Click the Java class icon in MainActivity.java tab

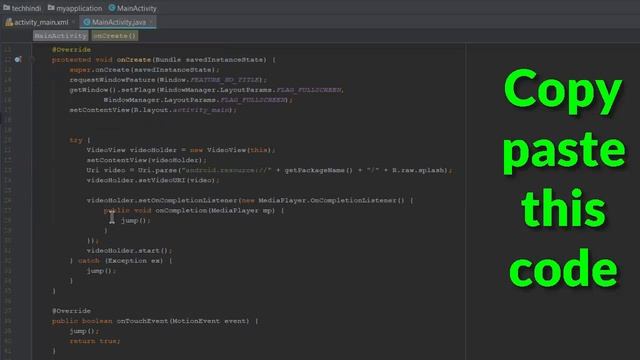pyautogui.click(x=87, y=22)
